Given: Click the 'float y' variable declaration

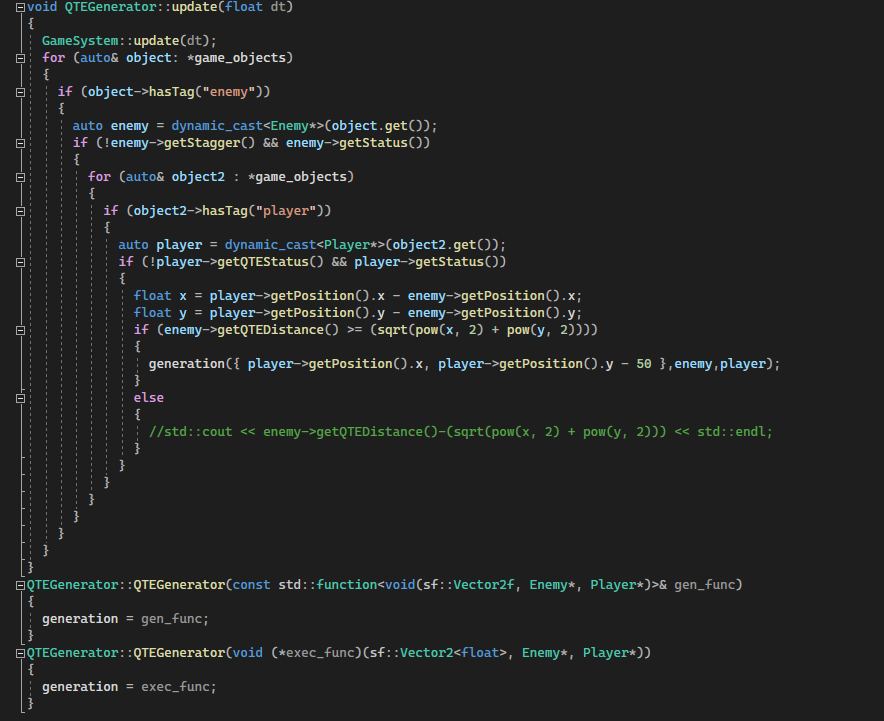Looking at the screenshot, I should click(160, 312).
